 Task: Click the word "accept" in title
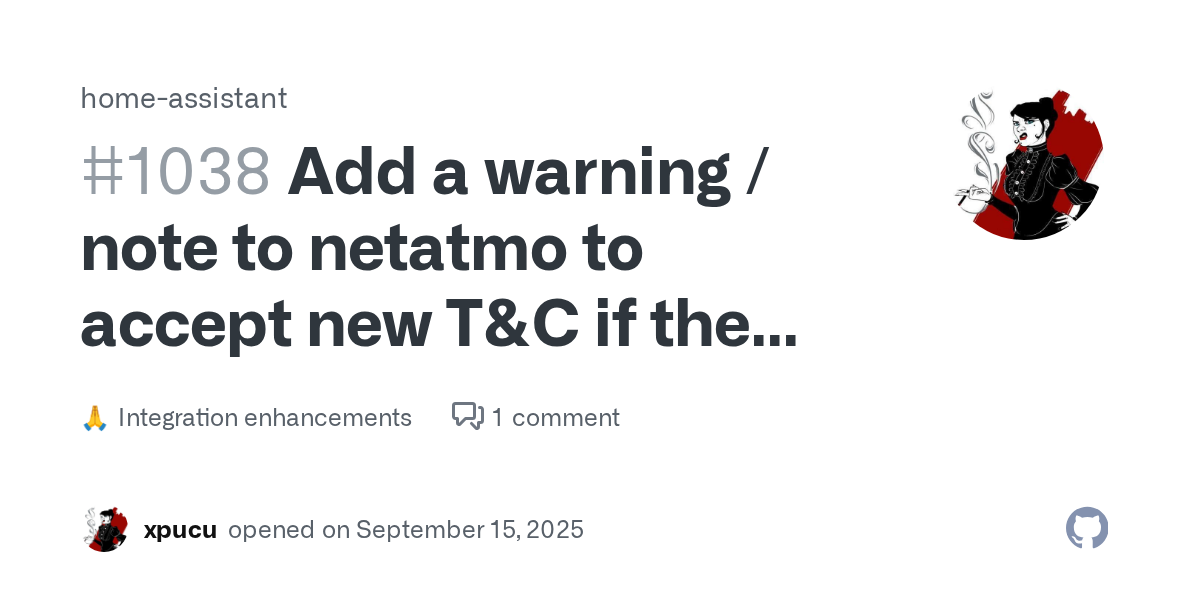[178, 326]
